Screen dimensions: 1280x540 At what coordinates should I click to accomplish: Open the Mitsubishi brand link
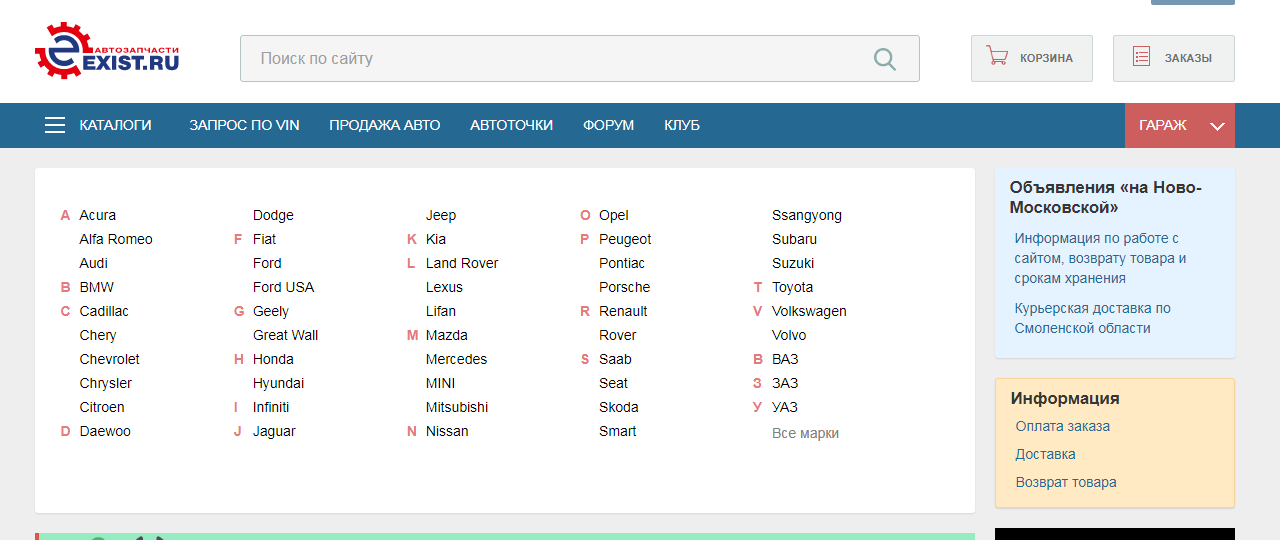coord(457,407)
